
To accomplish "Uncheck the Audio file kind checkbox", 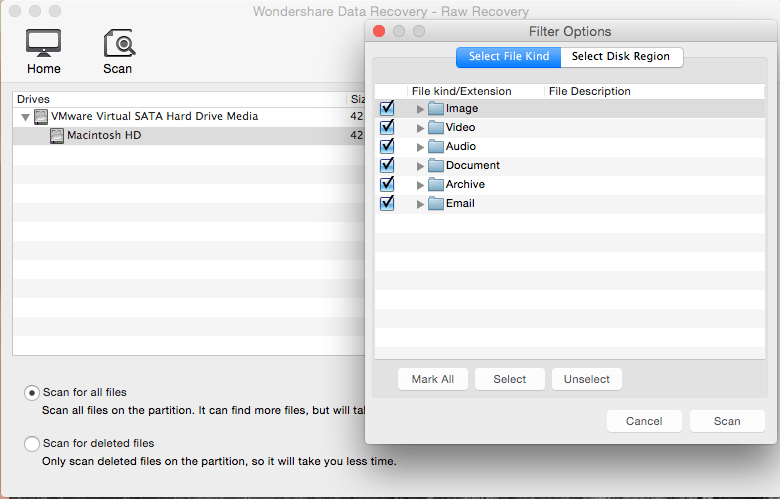I will point(387,146).
